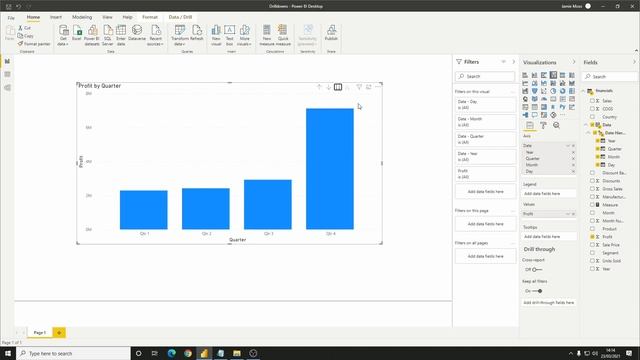
Task: Remove Year from the Axis well
Action: (573, 152)
